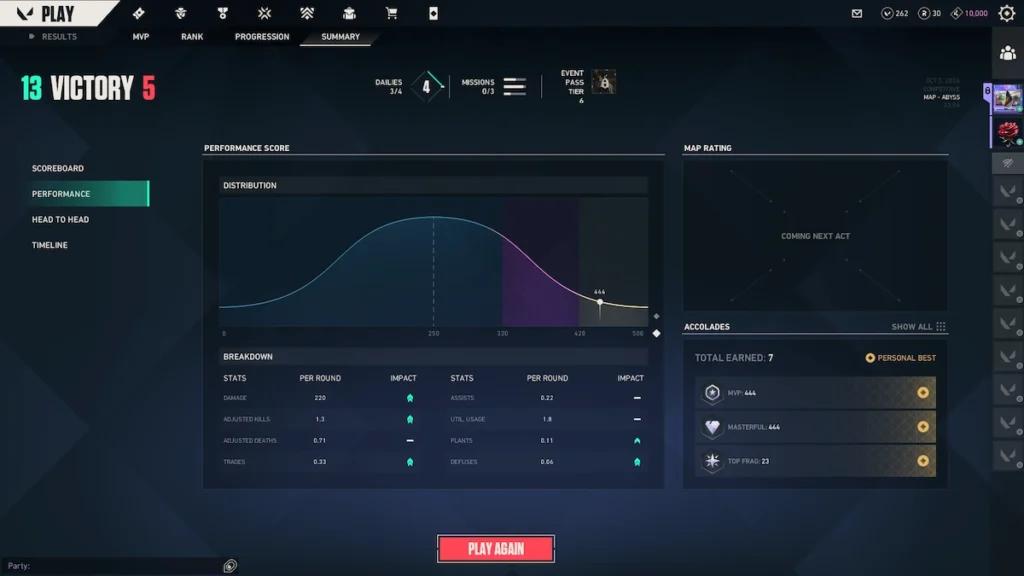1024x576 pixels.
Task: Select PERFORMANCE in the side menu
Action: [x=88, y=194]
